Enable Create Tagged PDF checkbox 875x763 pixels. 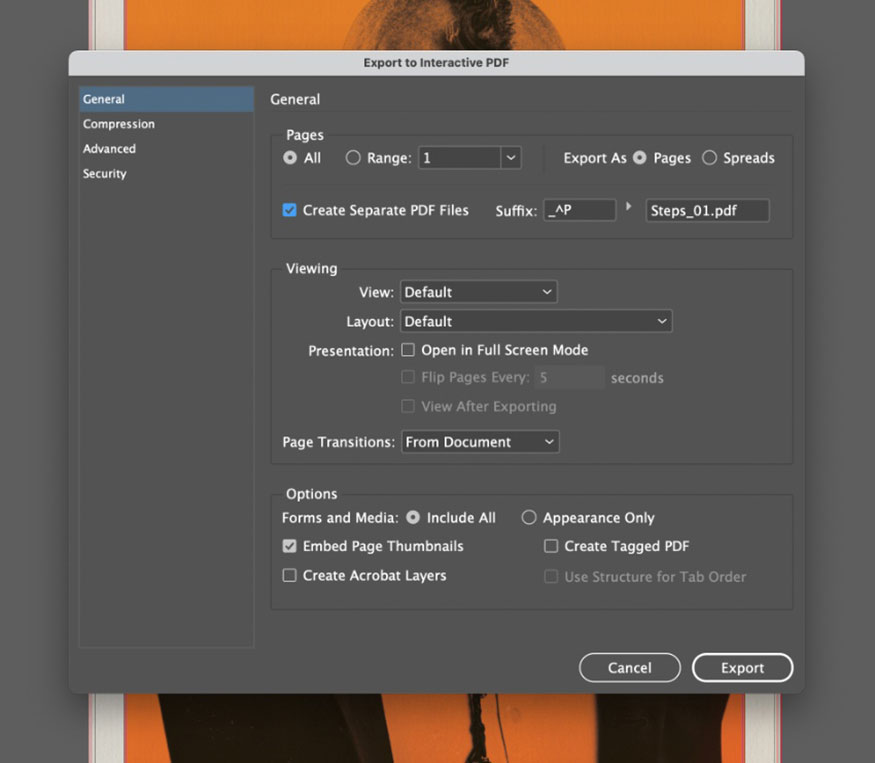click(x=551, y=546)
